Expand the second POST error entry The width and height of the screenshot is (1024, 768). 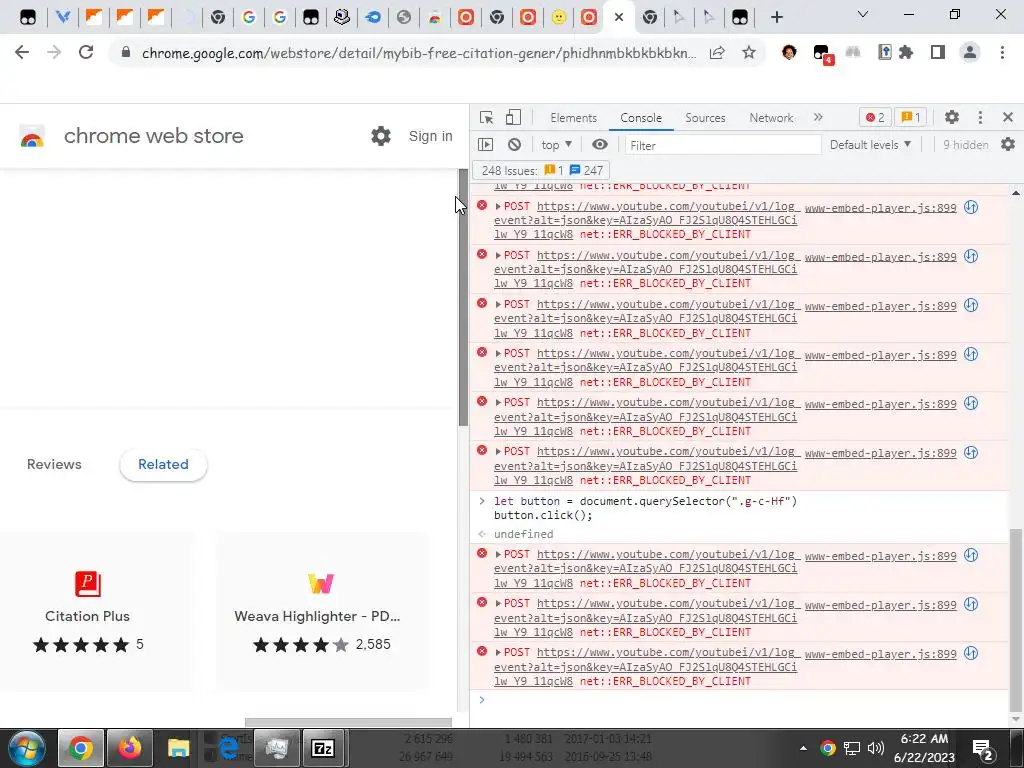pyautogui.click(x=498, y=255)
